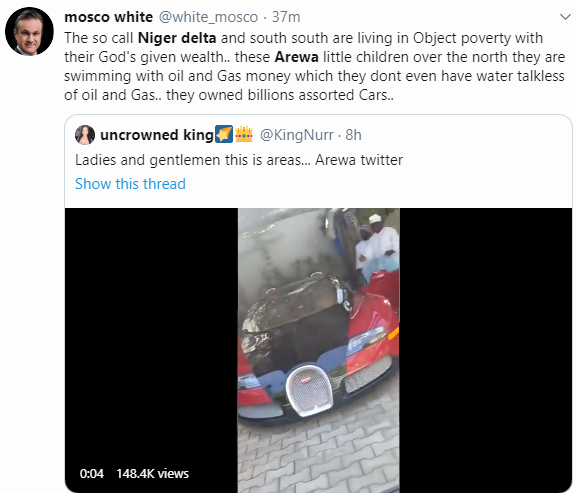The height and width of the screenshot is (493, 576).
Task: Open mosco white's profile picture
Action: [x=29, y=31]
